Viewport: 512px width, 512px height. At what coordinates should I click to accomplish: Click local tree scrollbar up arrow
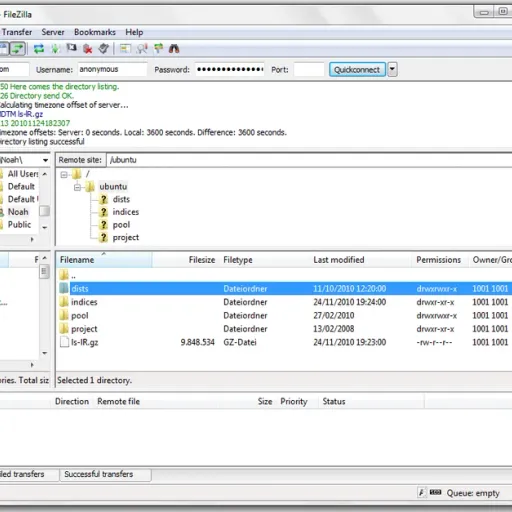point(45,174)
